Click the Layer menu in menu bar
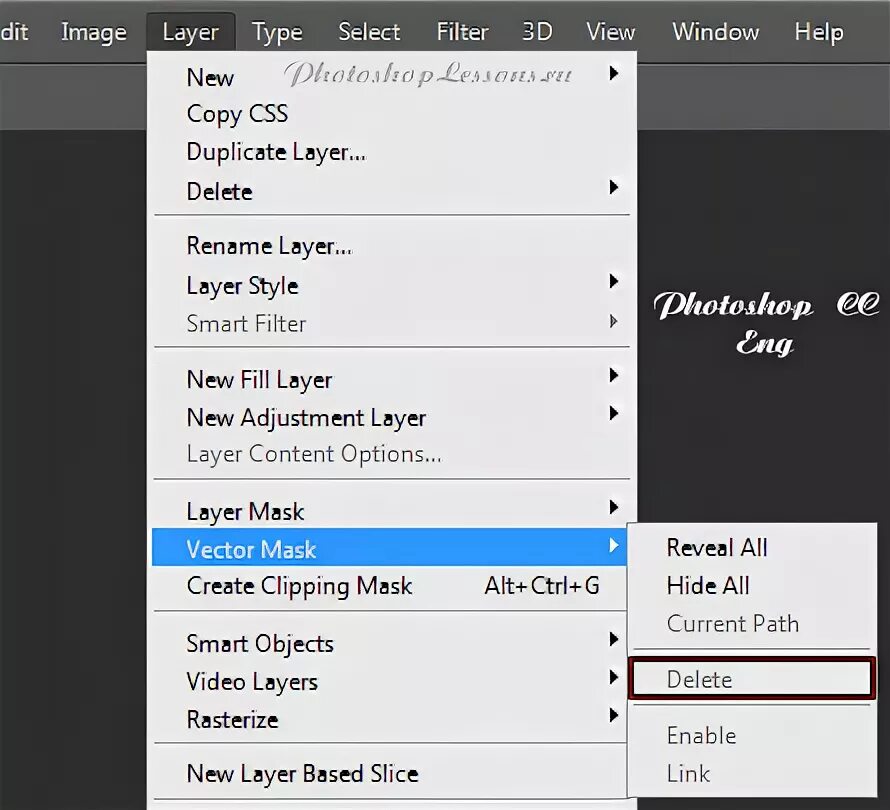 tap(190, 32)
